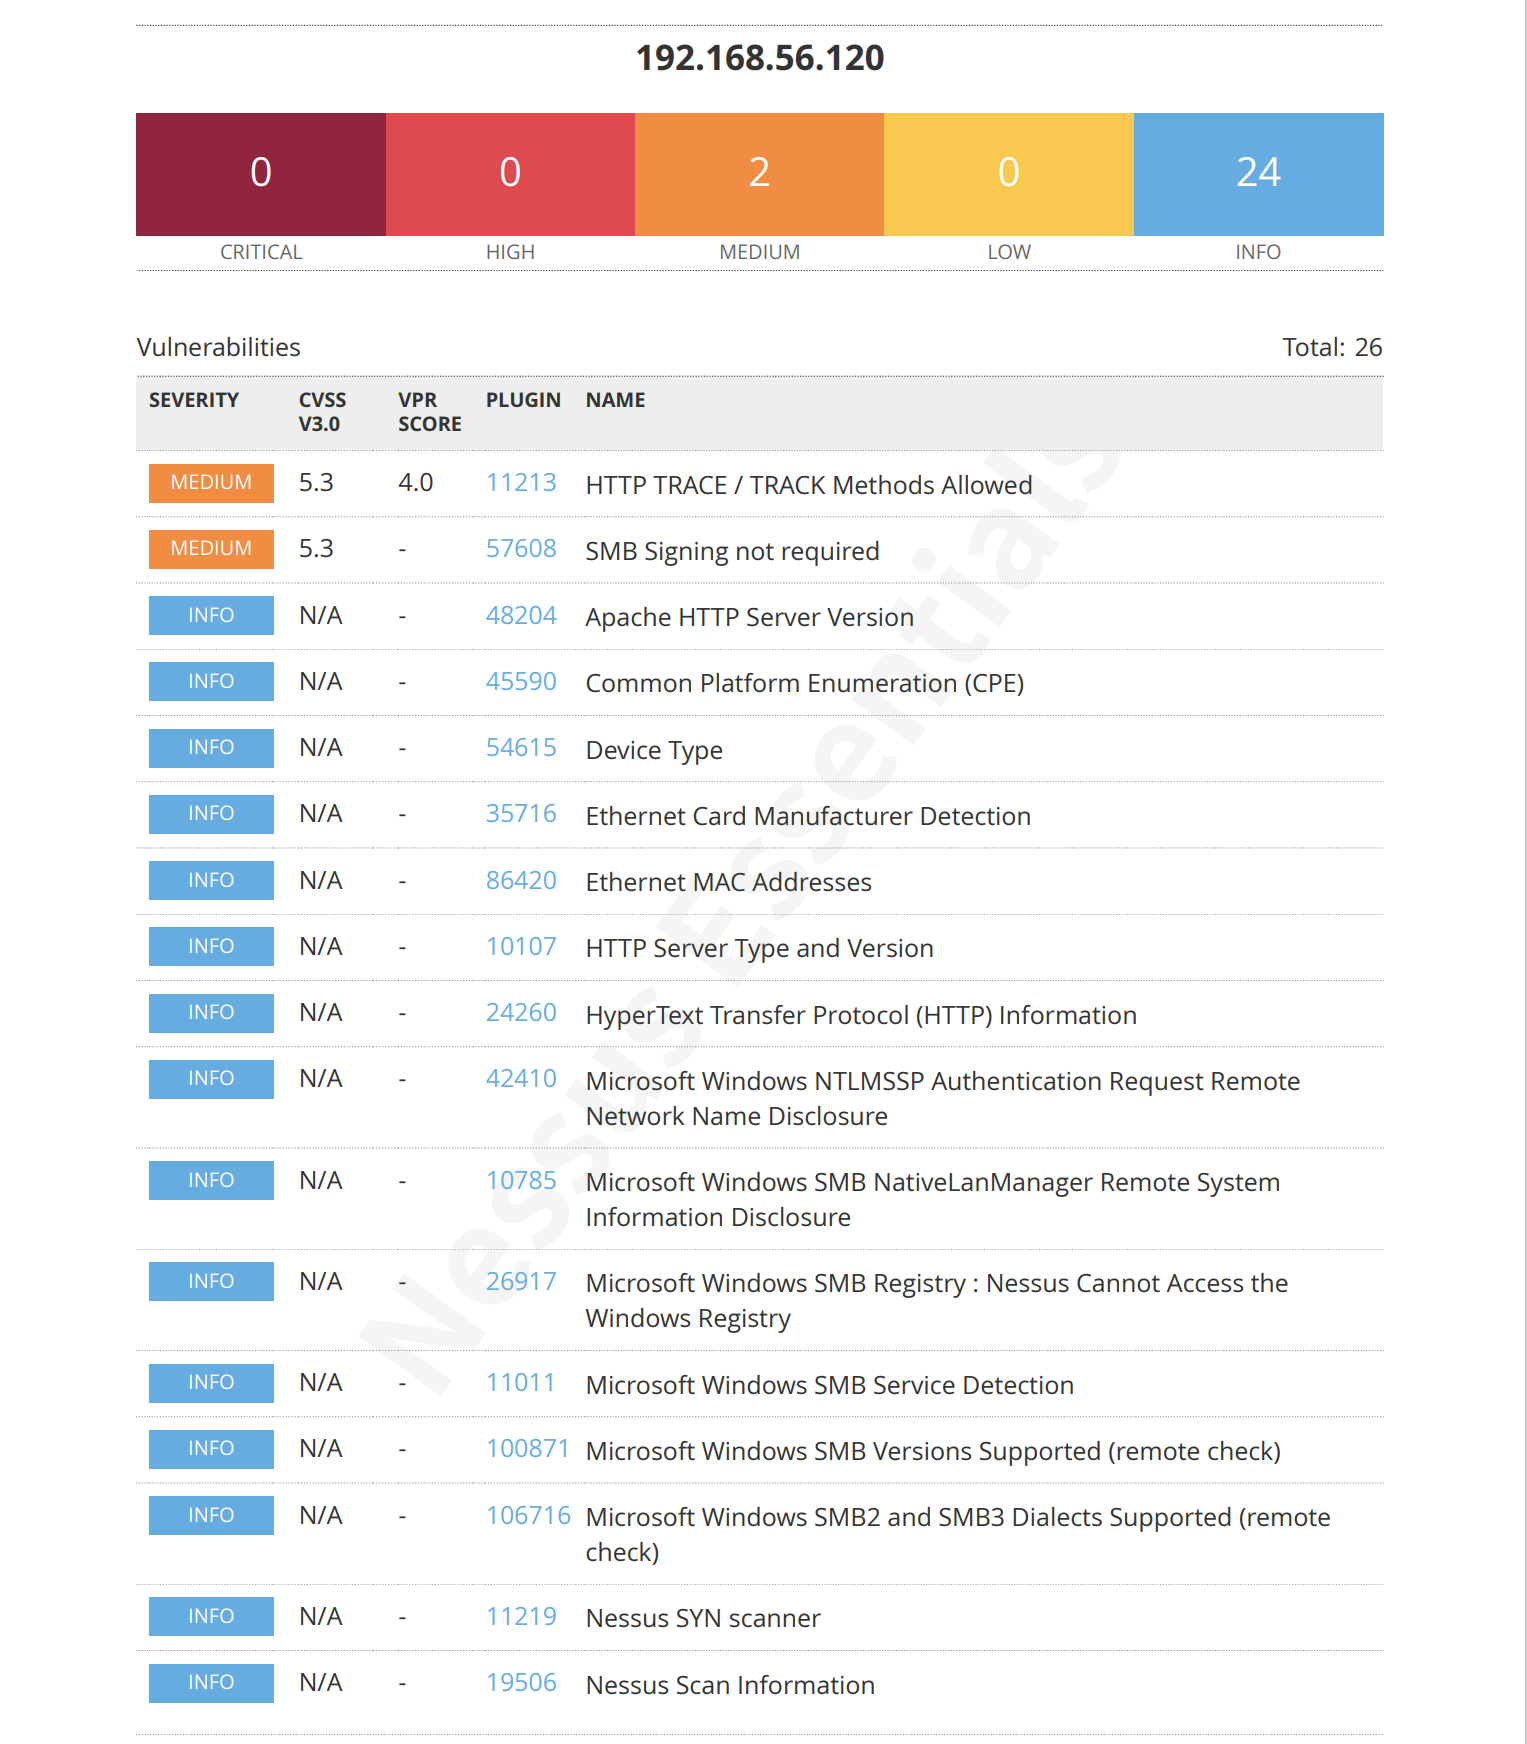Click the red High count box
Image resolution: width=1527 pixels, height=1744 pixels.
(x=510, y=174)
